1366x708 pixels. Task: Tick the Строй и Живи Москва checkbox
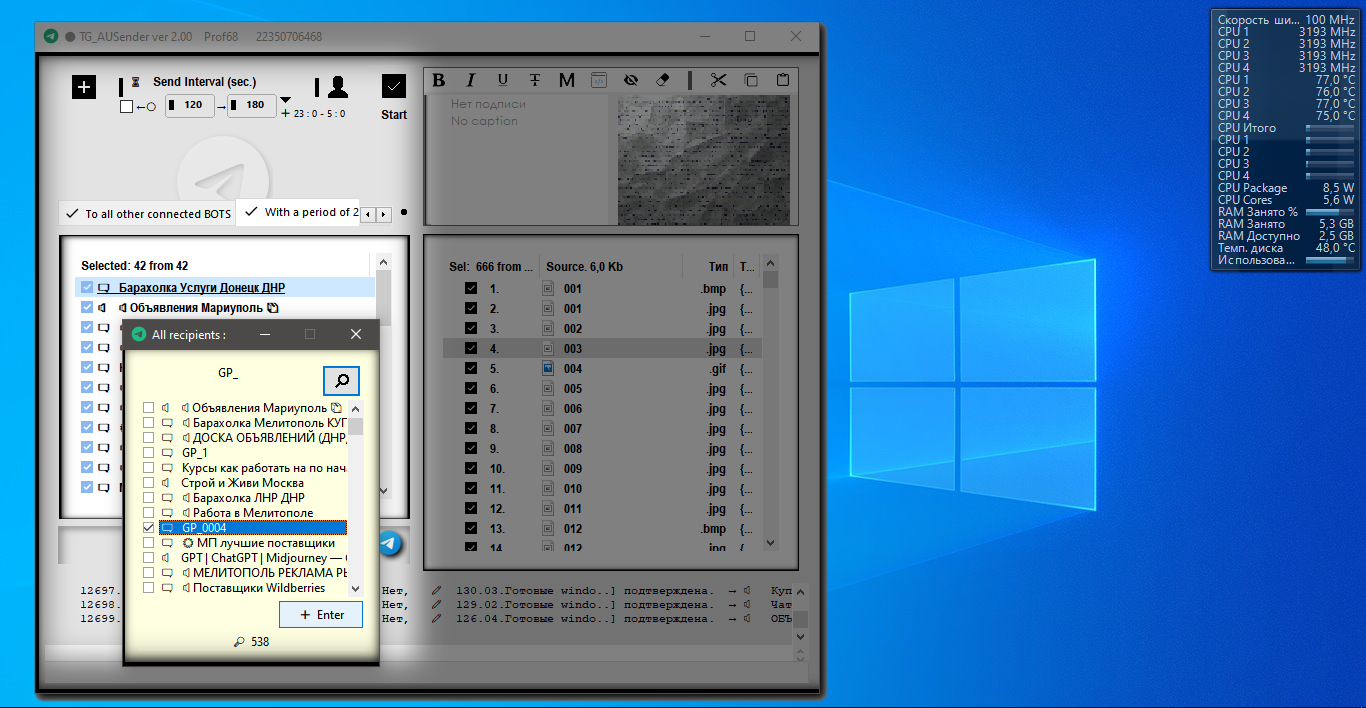click(149, 482)
